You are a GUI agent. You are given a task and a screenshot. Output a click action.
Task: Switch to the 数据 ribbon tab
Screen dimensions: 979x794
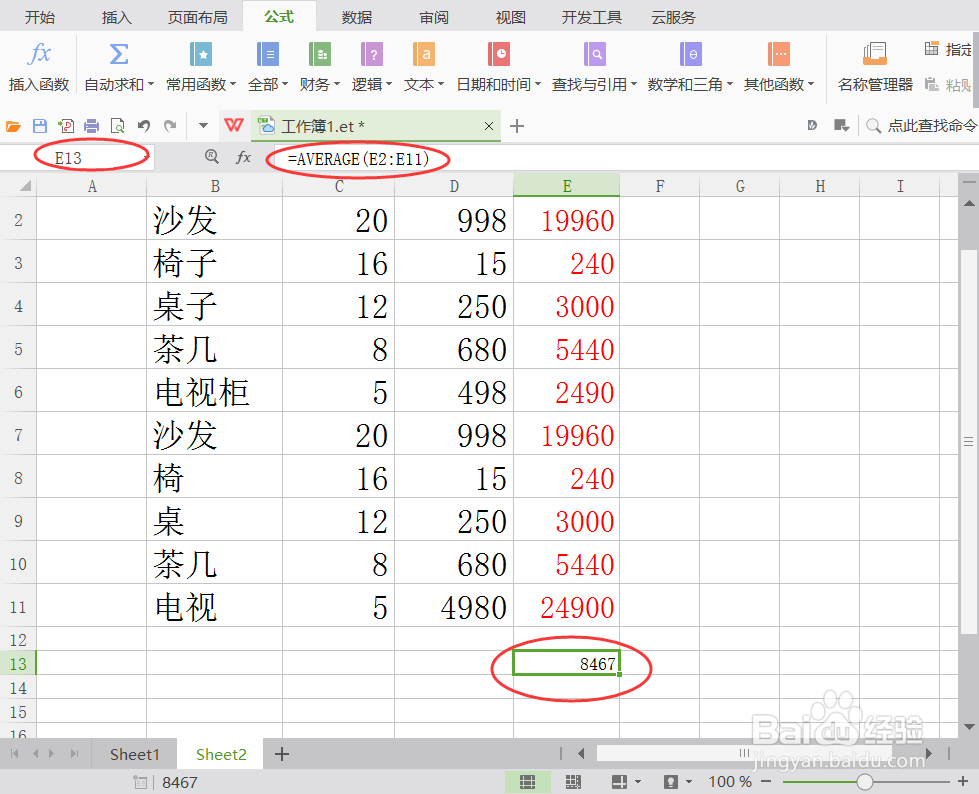pos(355,16)
